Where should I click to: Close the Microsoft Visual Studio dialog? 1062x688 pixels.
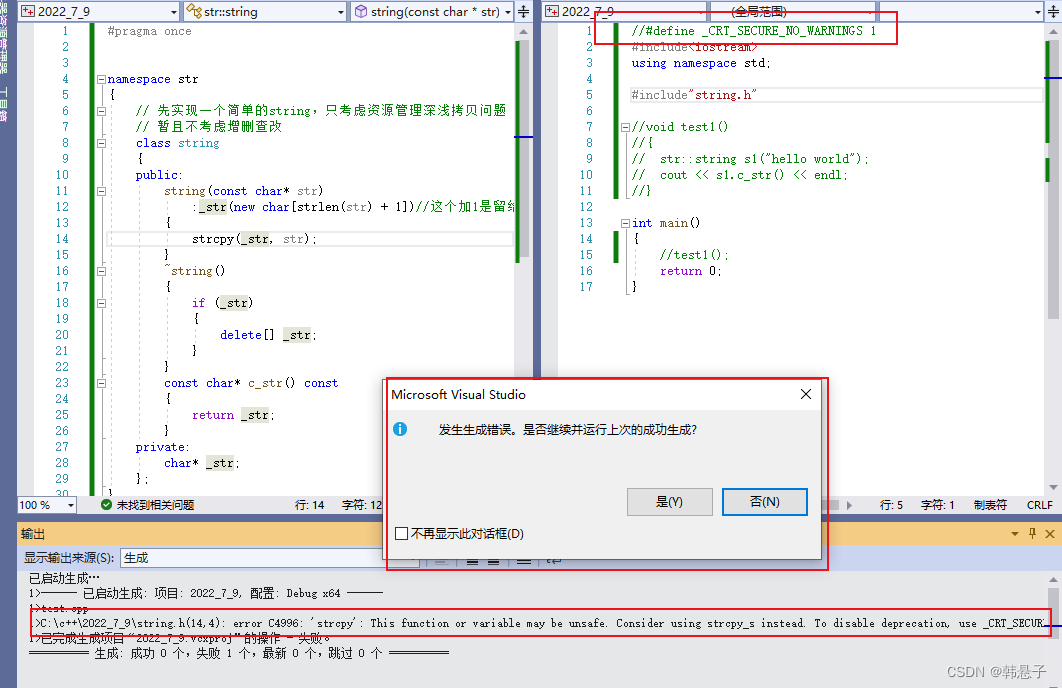[x=805, y=394]
